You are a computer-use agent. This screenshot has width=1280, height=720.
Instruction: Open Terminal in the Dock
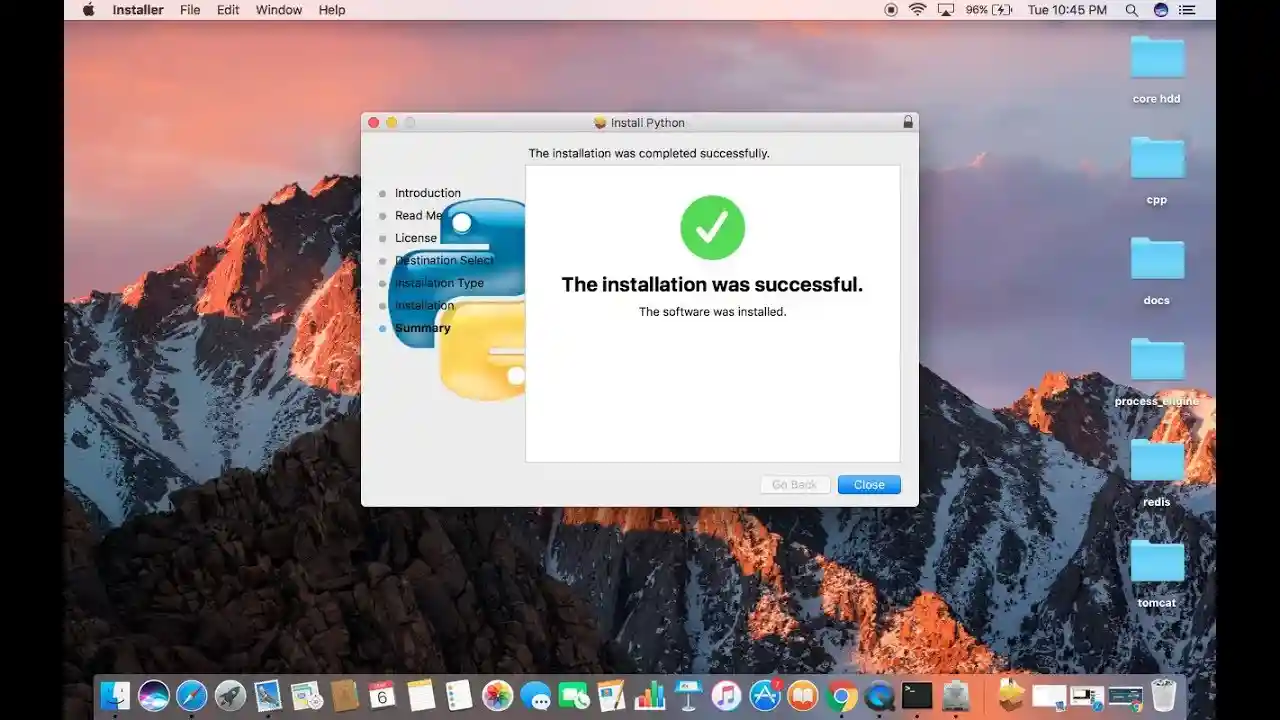click(x=917, y=695)
